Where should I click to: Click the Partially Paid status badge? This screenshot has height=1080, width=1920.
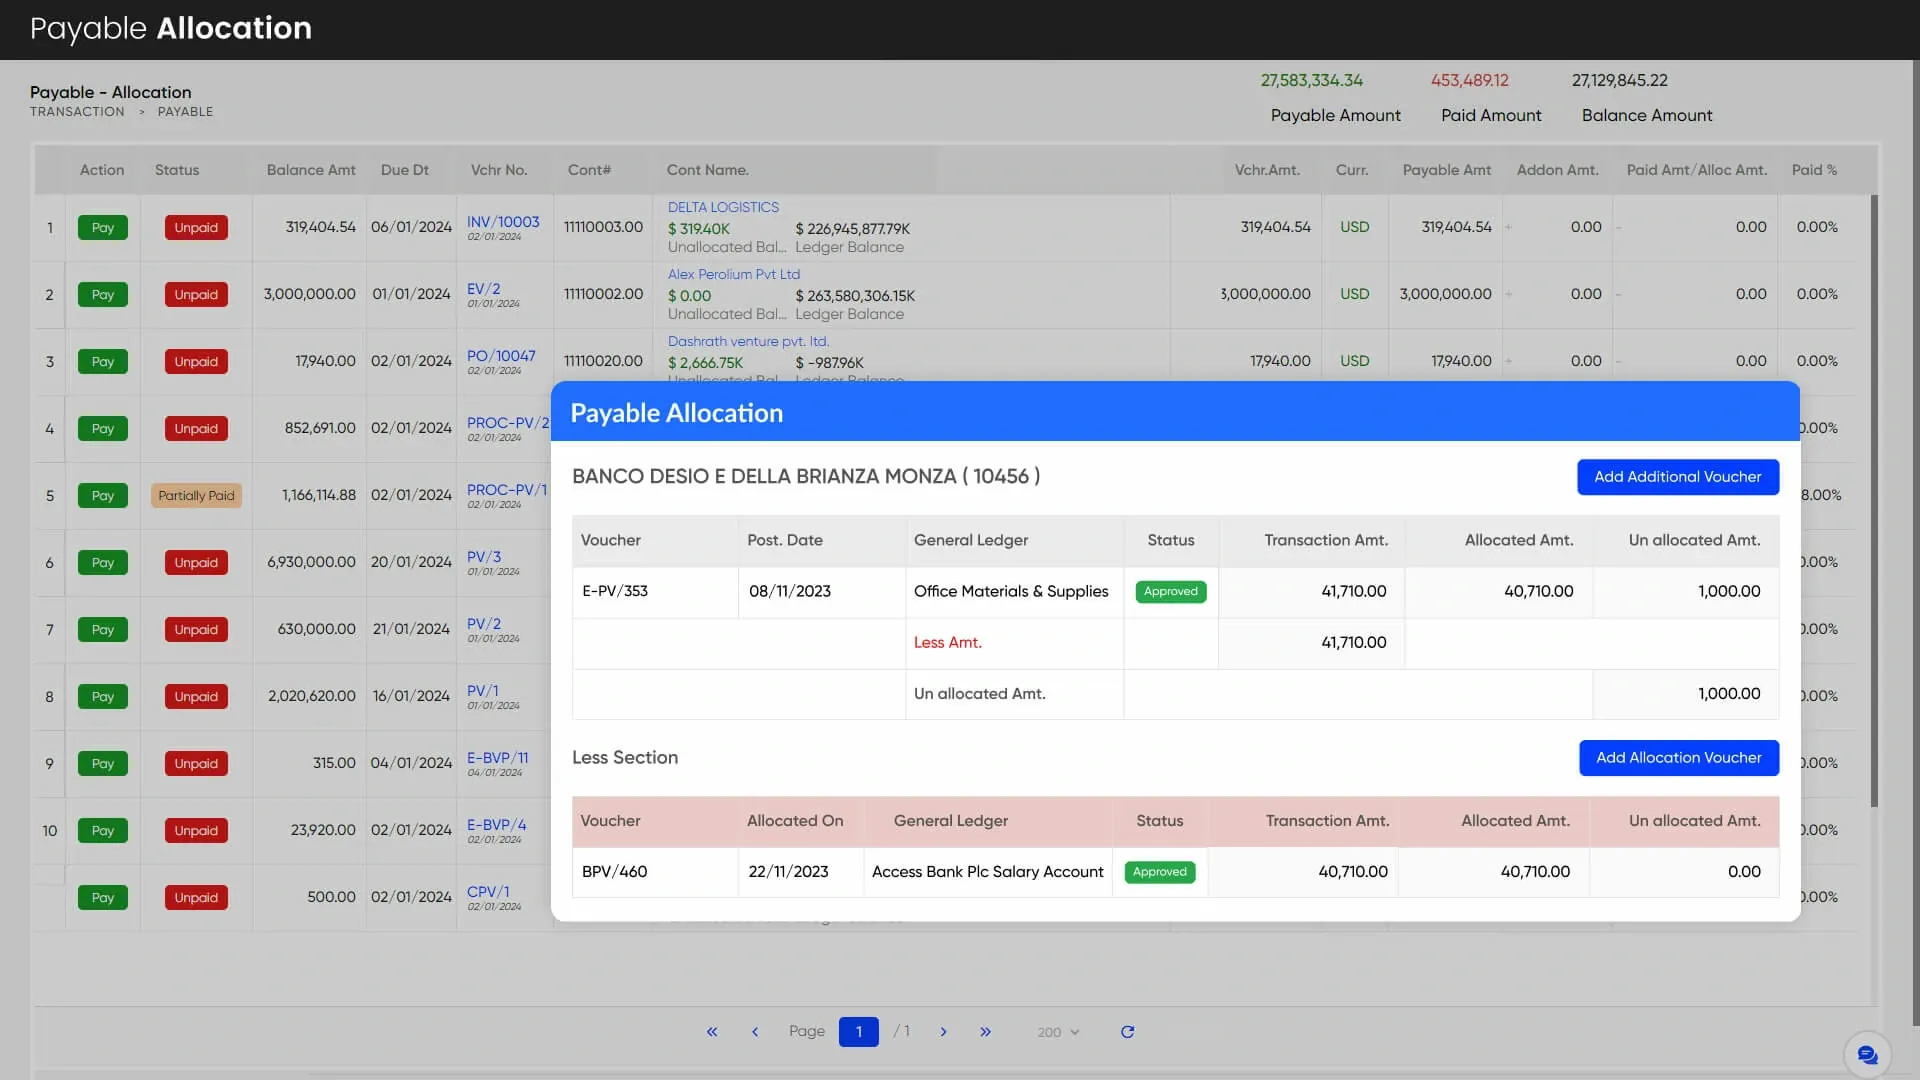(x=196, y=496)
